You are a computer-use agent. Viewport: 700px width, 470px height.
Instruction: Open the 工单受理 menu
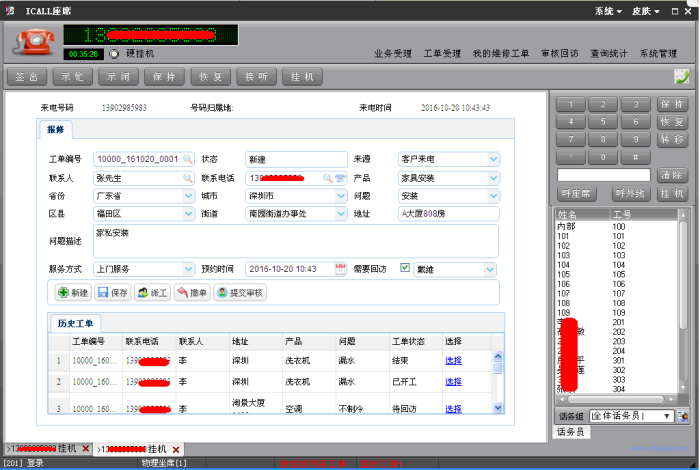point(441,53)
